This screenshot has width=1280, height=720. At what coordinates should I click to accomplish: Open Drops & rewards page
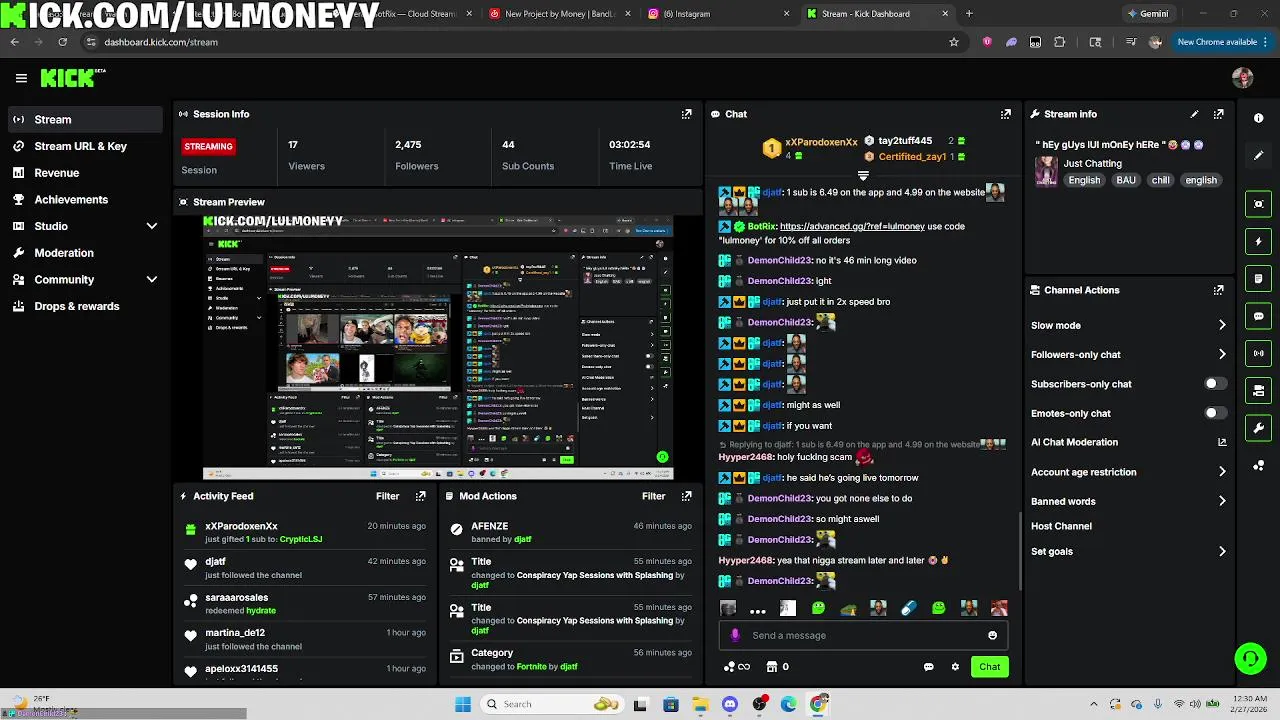click(x=85, y=306)
